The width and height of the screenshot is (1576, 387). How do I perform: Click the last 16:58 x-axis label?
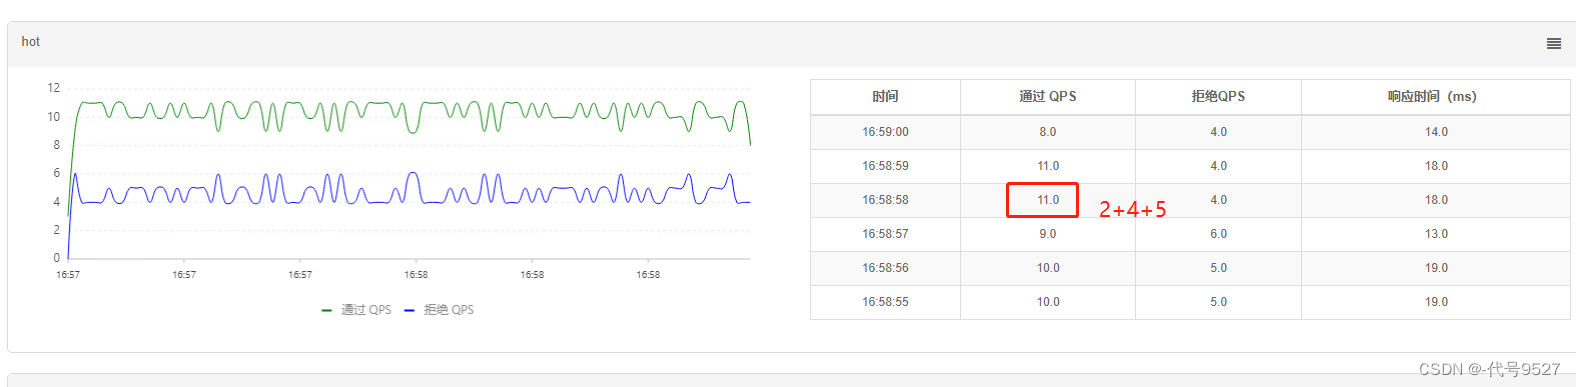648,275
